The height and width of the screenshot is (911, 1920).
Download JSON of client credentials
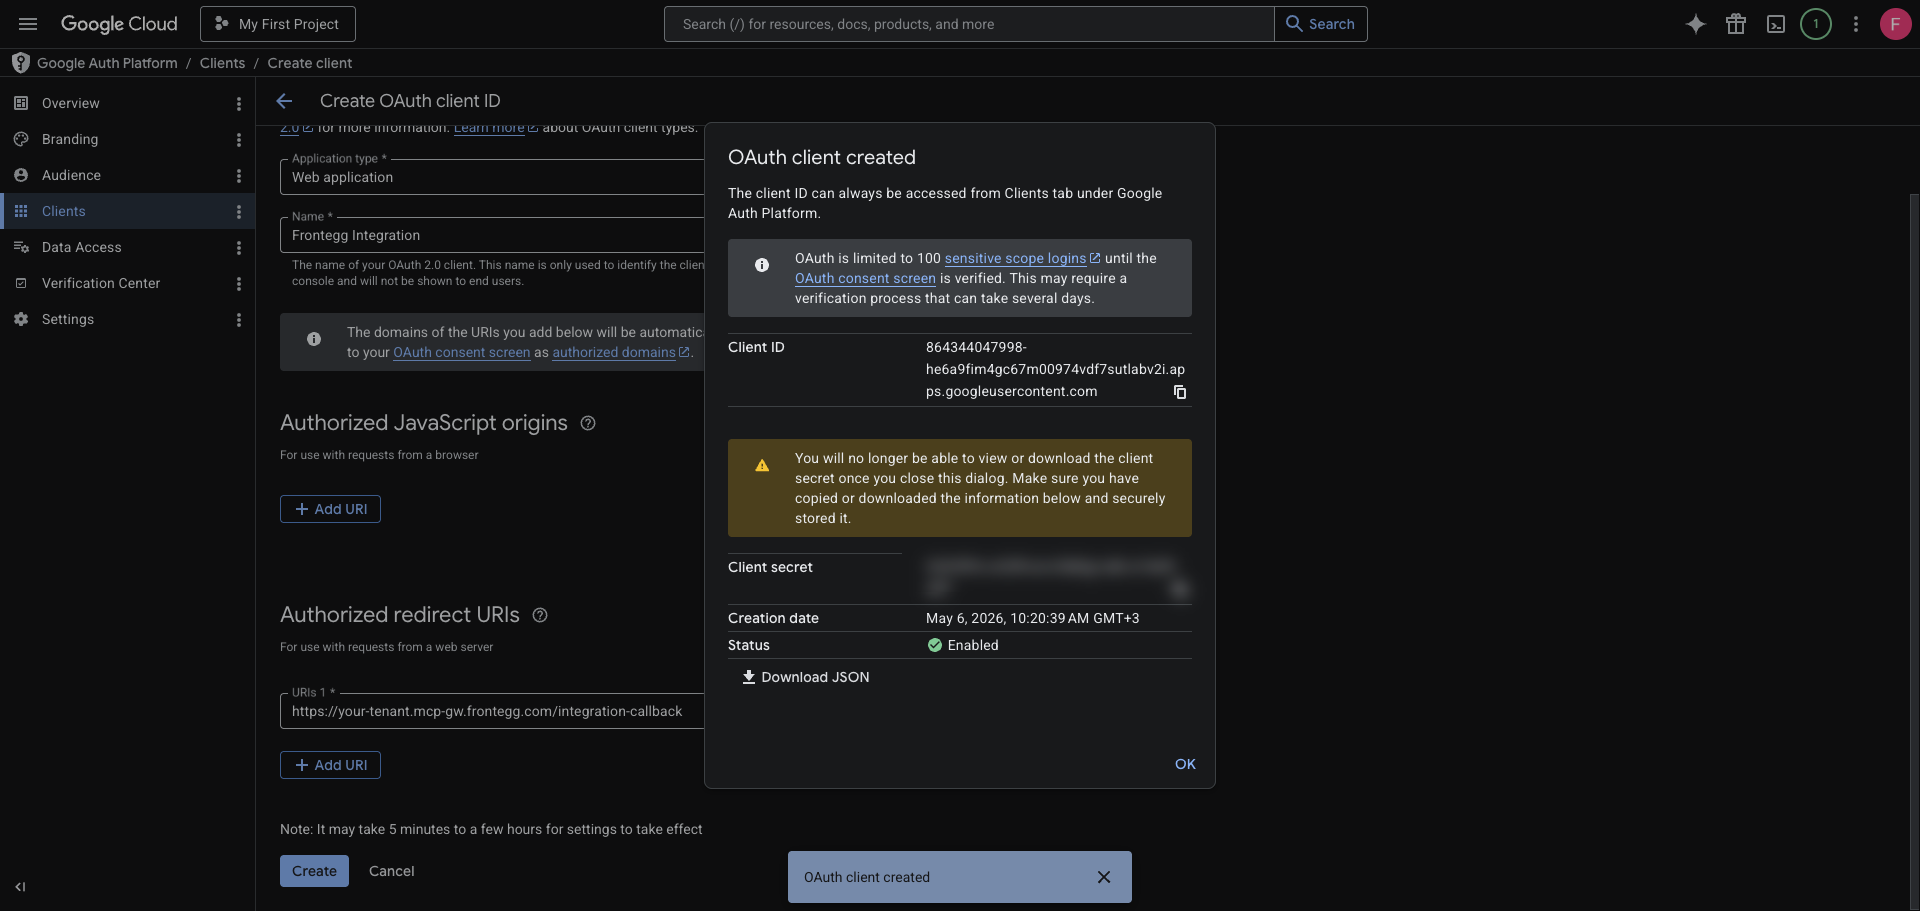[806, 677]
